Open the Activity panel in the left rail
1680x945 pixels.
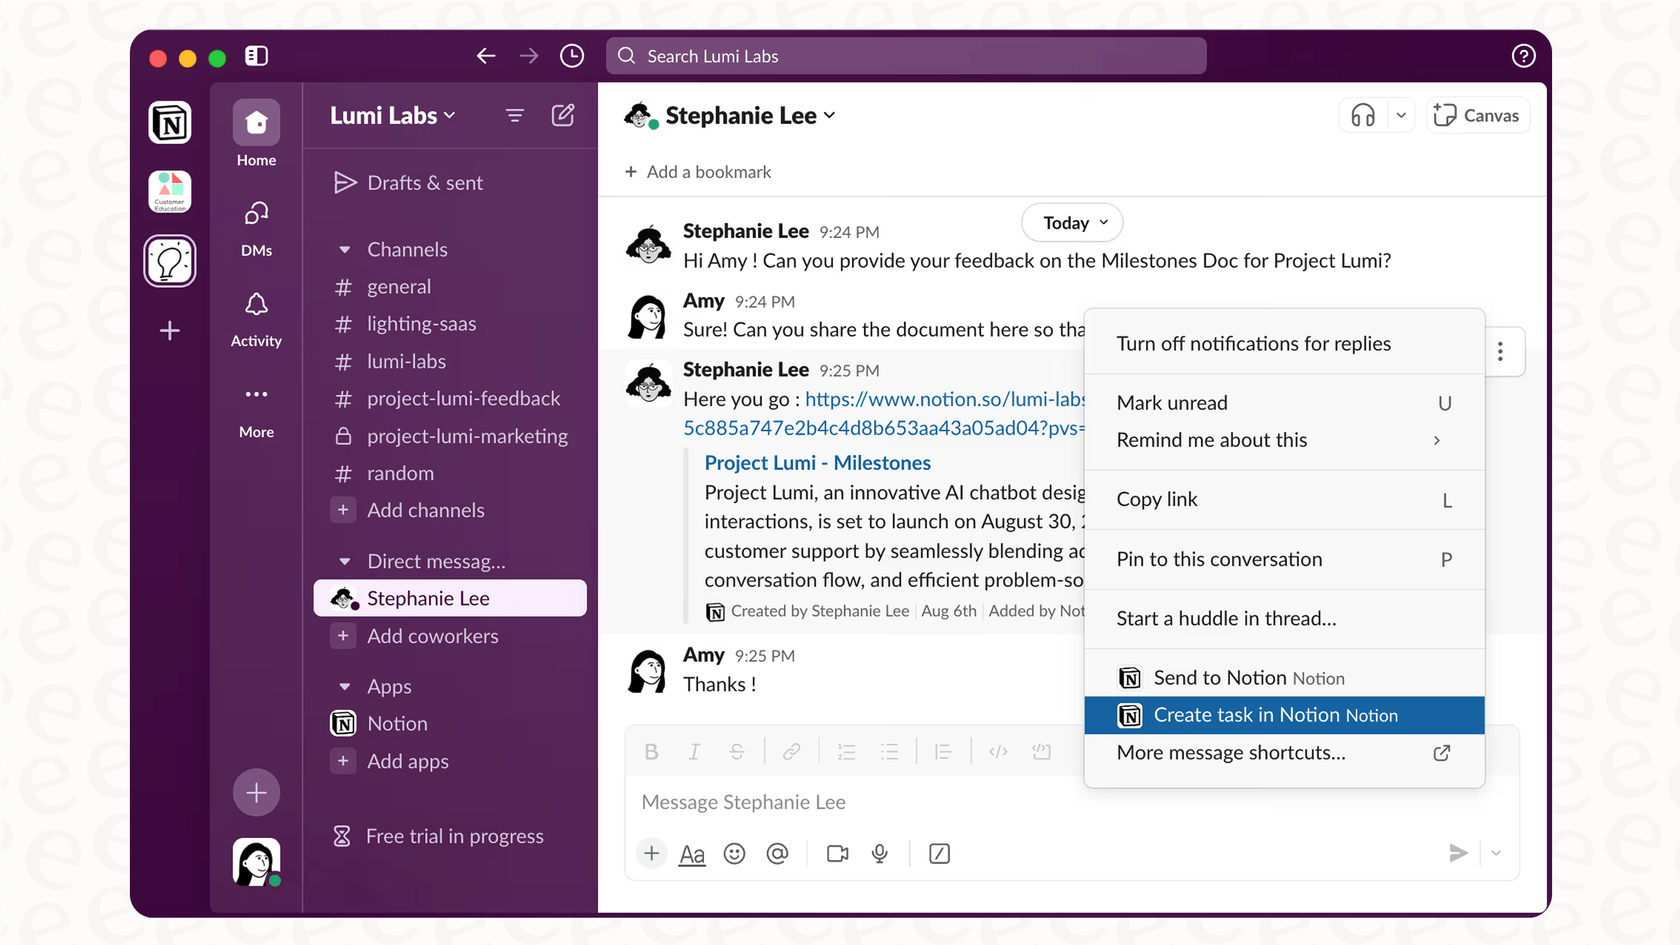256,318
